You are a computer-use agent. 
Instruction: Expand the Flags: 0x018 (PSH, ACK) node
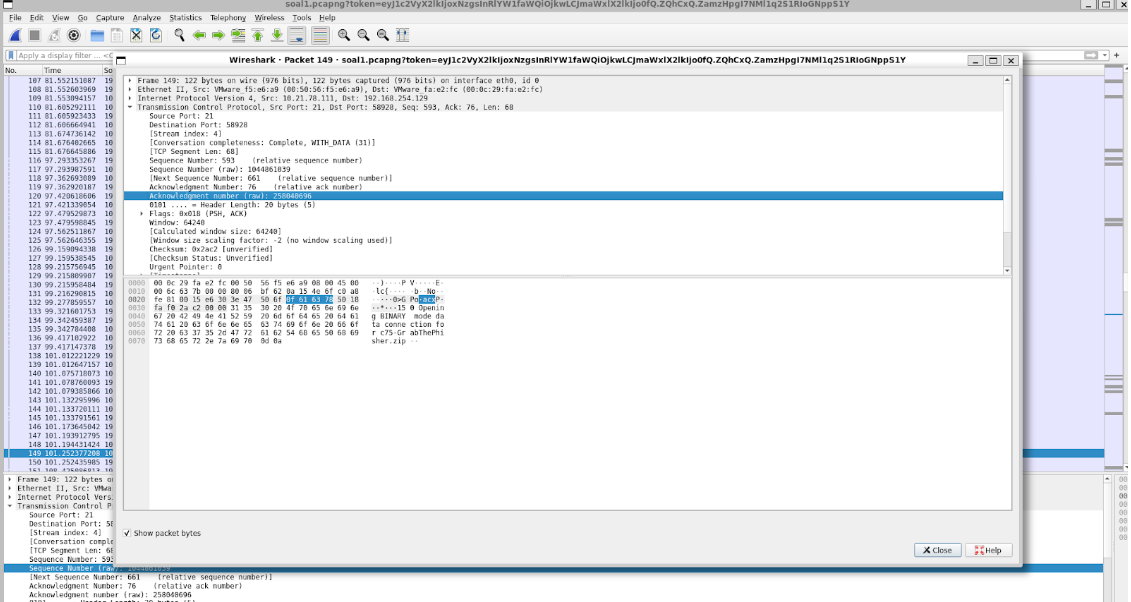[x=142, y=213]
